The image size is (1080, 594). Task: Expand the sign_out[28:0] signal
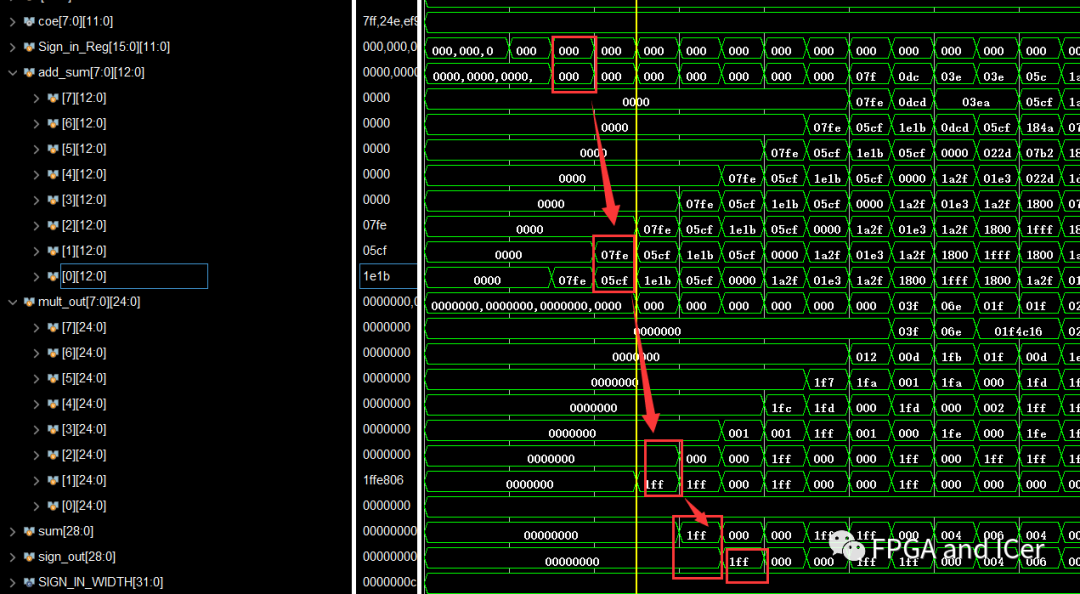click(12, 557)
